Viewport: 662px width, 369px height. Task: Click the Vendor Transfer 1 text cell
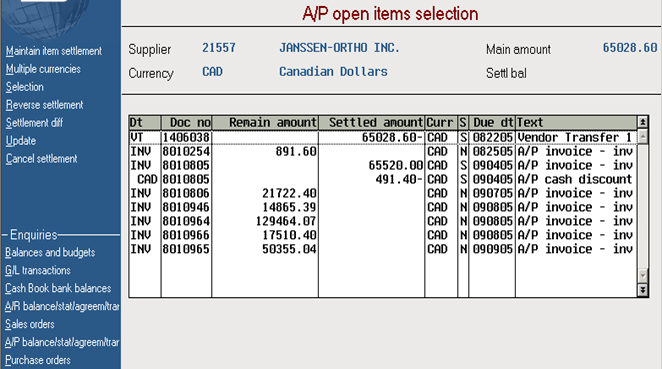(x=575, y=137)
